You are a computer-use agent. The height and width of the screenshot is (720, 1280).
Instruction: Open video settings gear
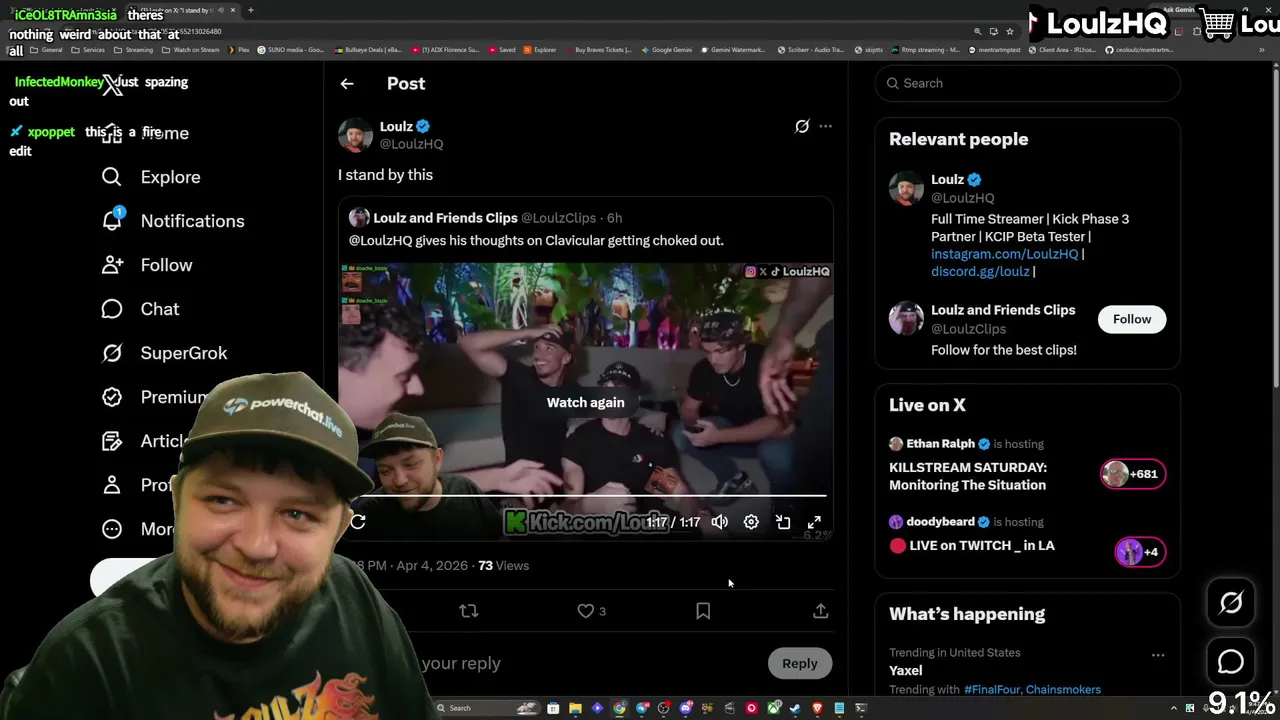click(x=751, y=522)
